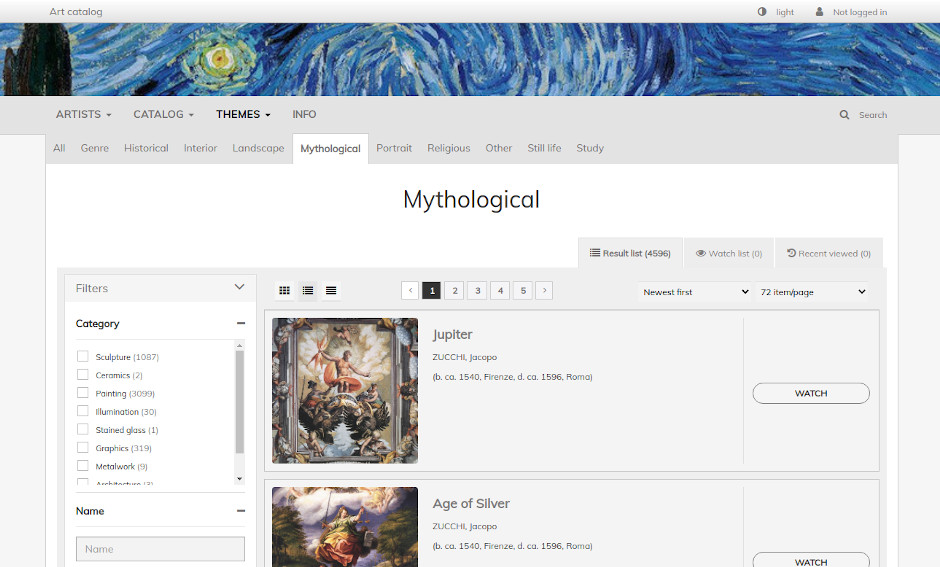Enable the Painting category checkbox
The image size is (940, 567).
tap(83, 393)
